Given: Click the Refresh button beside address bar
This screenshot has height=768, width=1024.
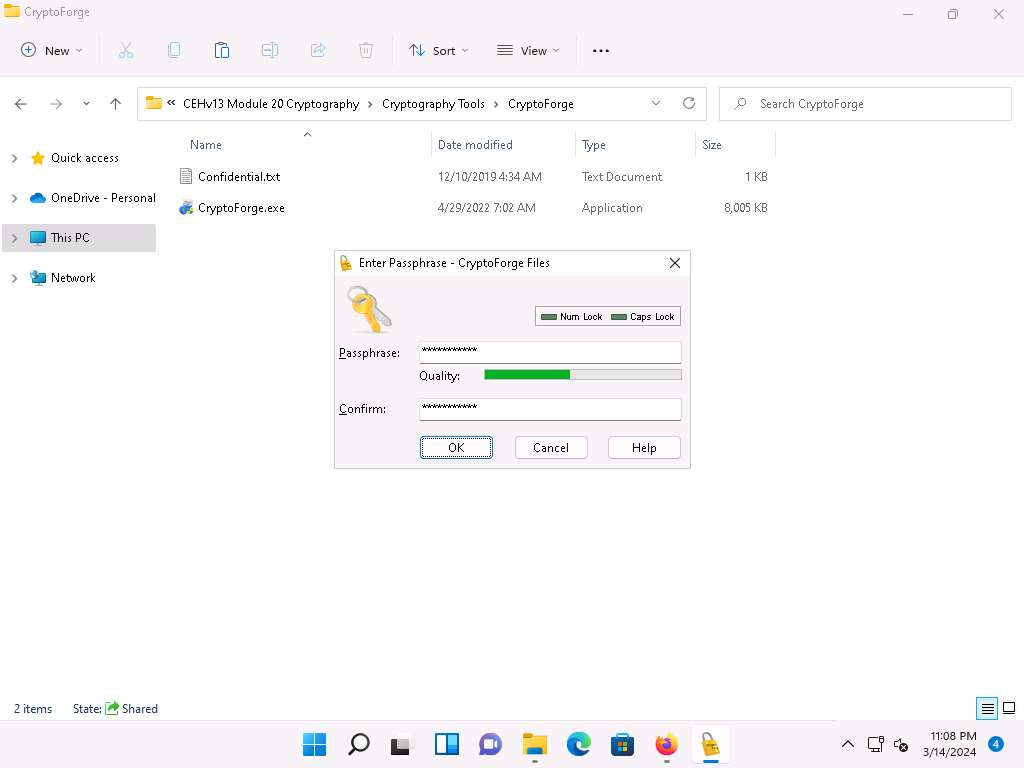Looking at the screenshot, I should tap(688, 103).
